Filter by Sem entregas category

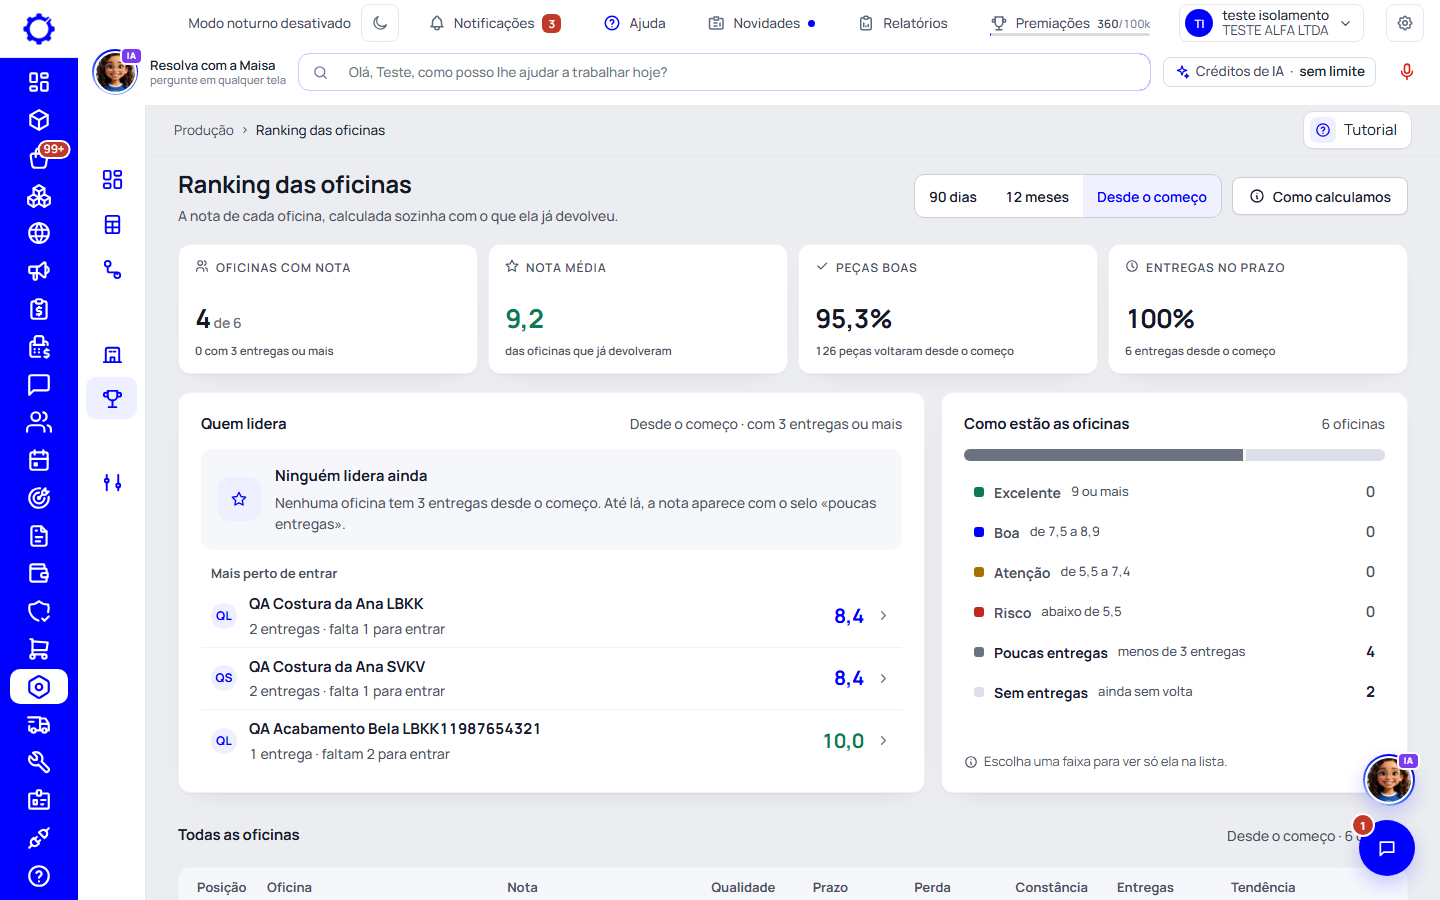[x=1174, y=692]
